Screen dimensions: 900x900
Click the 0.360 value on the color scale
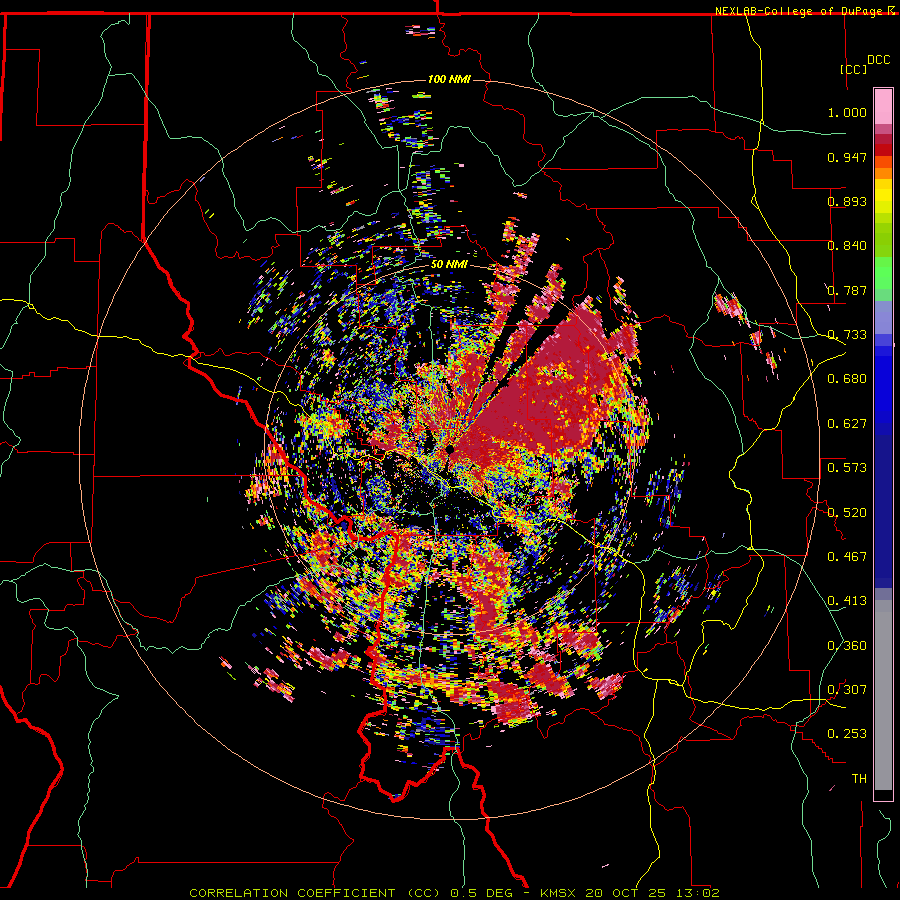[847, 646]
